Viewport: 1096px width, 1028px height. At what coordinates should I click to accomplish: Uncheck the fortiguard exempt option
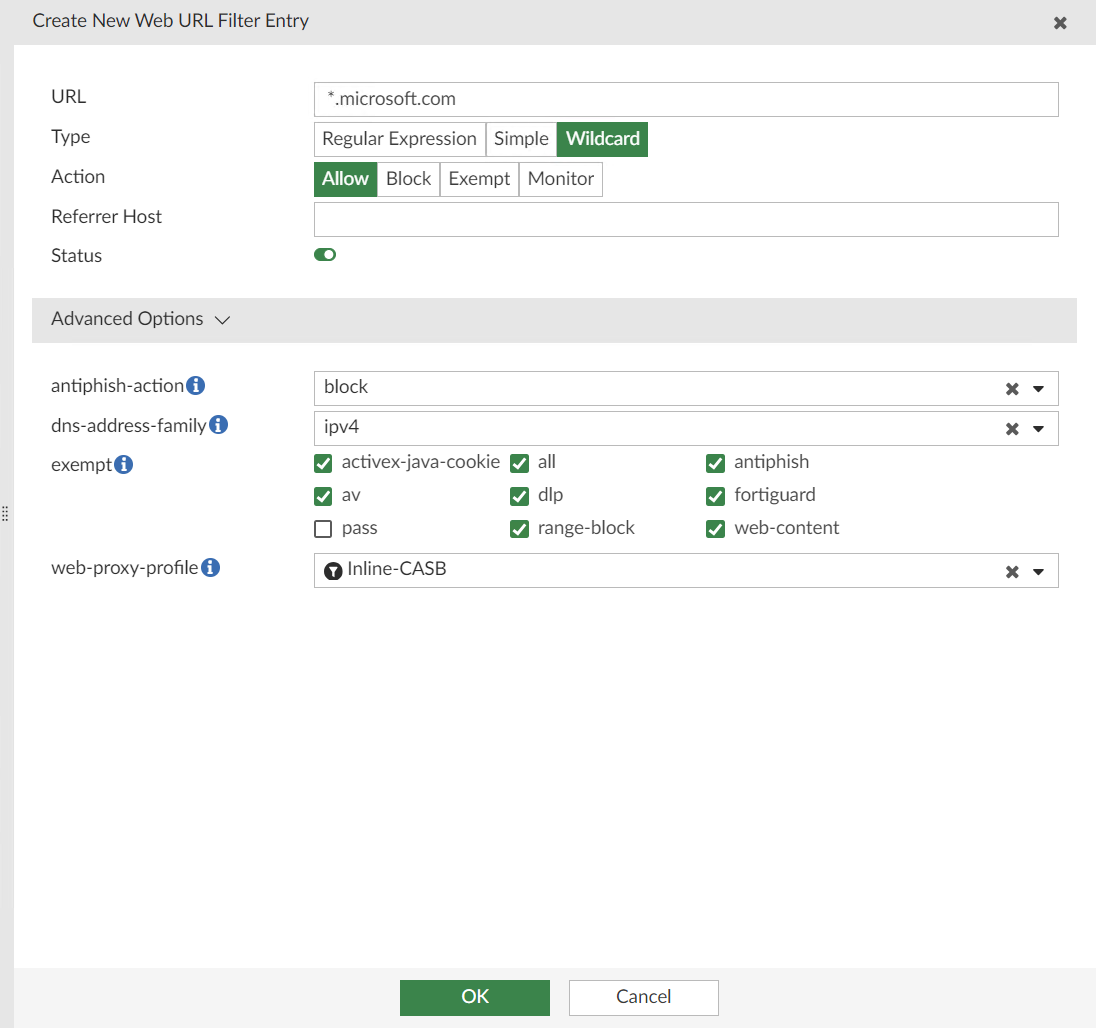(715, 495)
